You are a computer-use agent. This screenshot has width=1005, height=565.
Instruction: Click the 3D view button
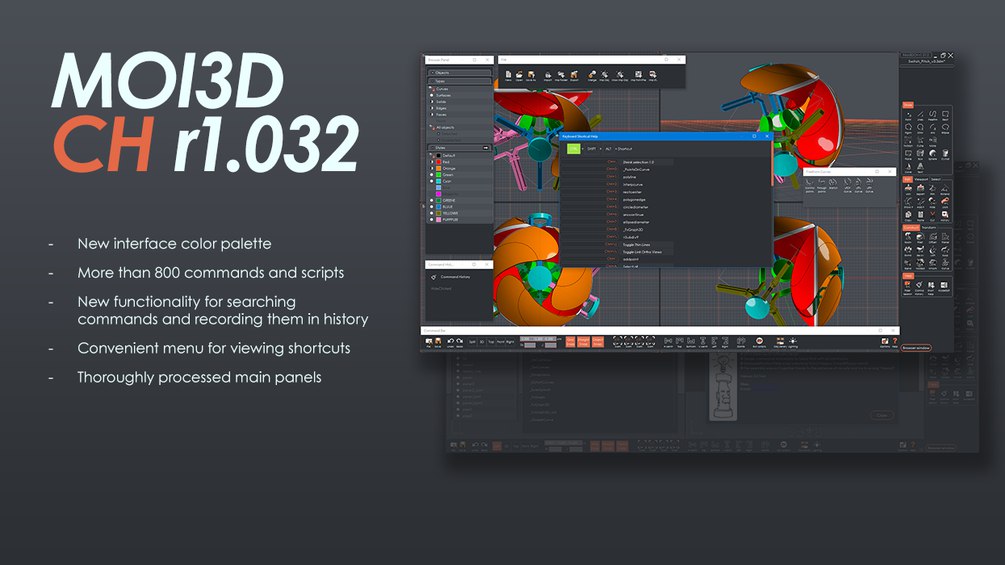[482, 342]
